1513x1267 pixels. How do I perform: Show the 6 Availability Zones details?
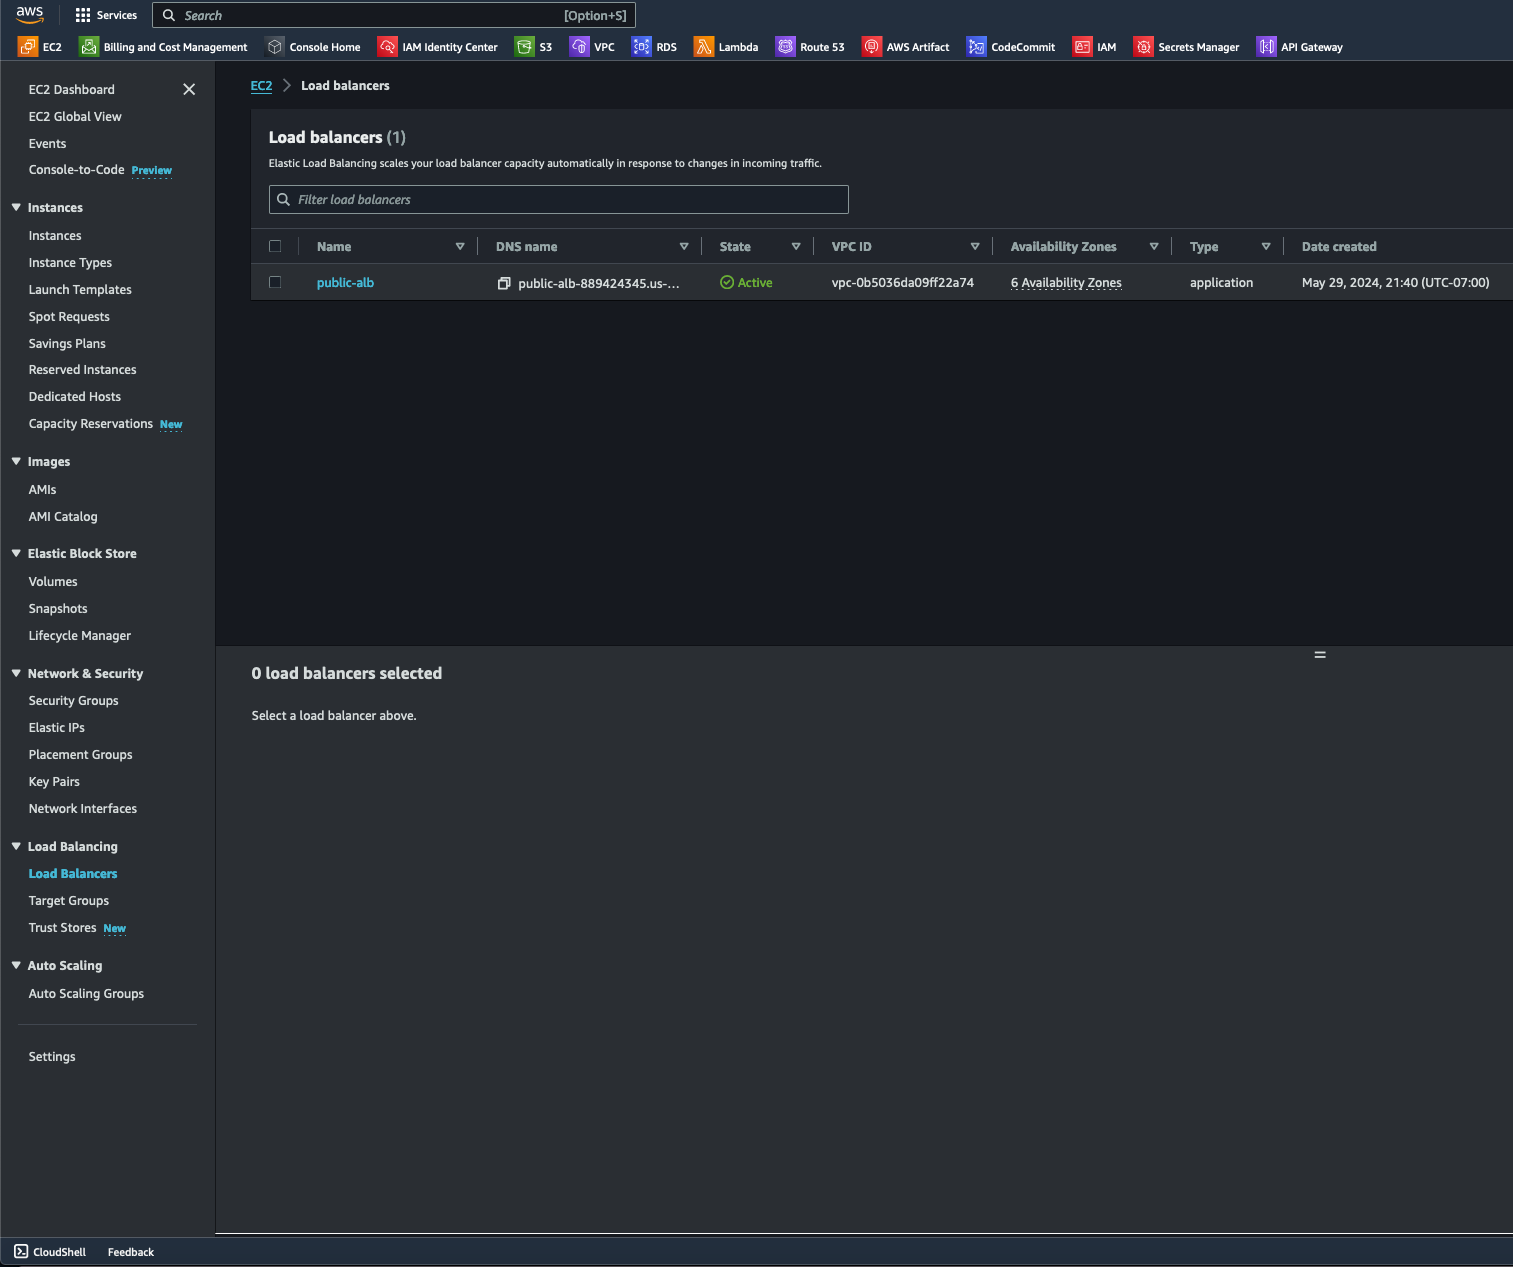pyautogui.click(x=1066, y=283)
